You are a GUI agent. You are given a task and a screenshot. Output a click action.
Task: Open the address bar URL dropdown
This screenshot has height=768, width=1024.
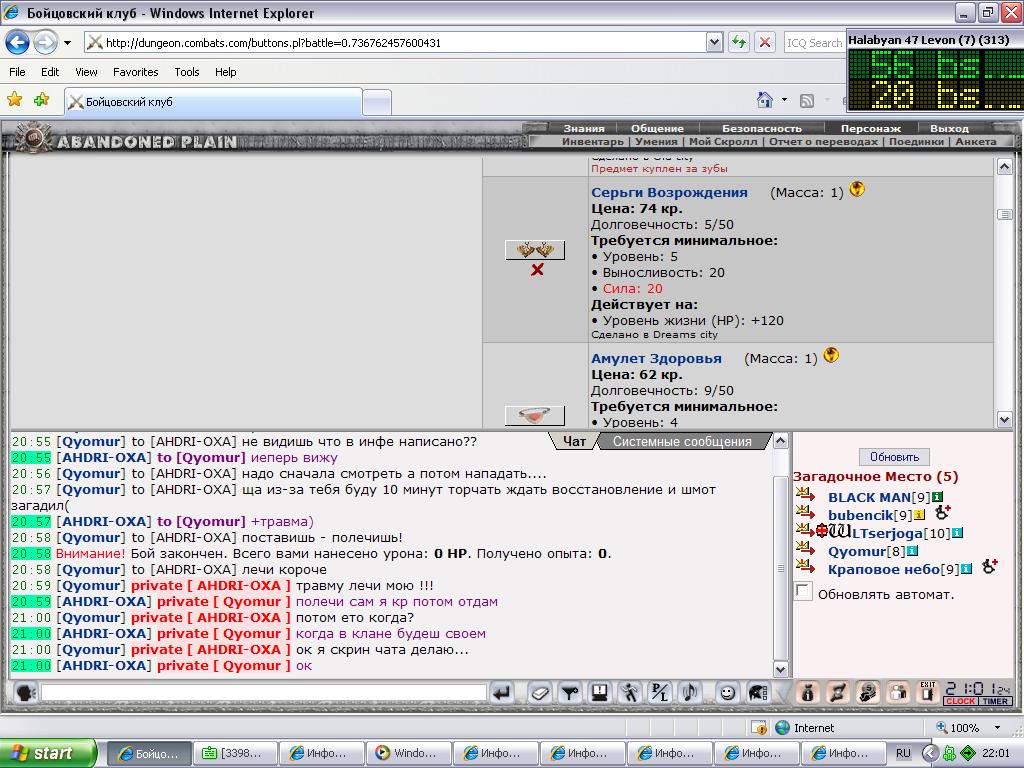pos(714,42)
